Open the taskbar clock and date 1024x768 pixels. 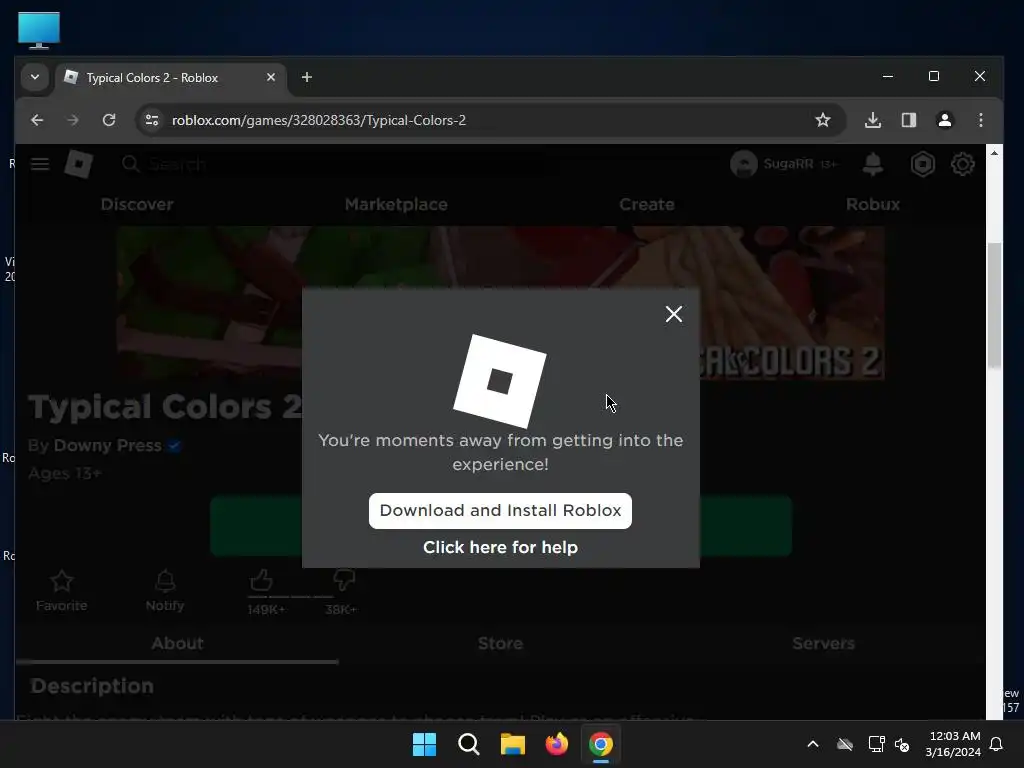pyautogui.click(x=953, y=744)
